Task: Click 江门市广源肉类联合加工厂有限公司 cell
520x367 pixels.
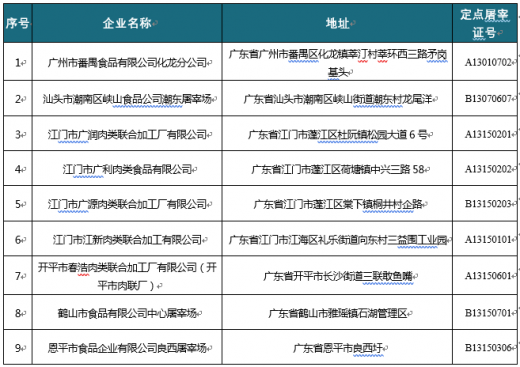Action: (127, 204)
